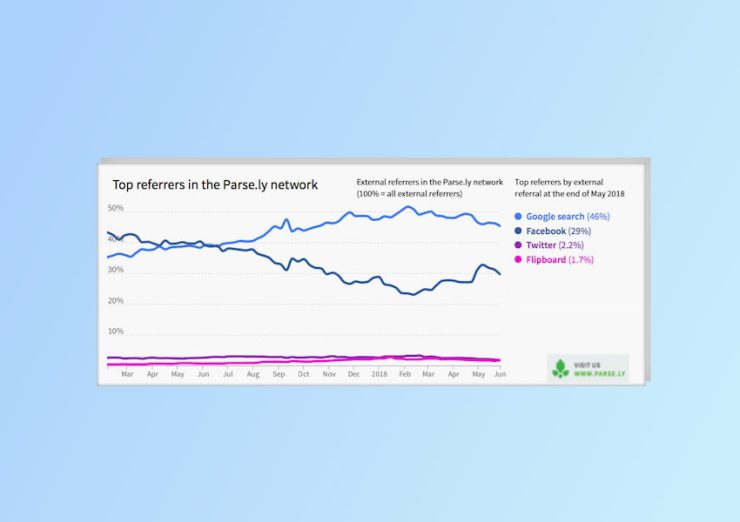This screenshot has height=522, width=740.
Task: Select the Flipboard (1.7%) legend label
Action: (560, 260)
